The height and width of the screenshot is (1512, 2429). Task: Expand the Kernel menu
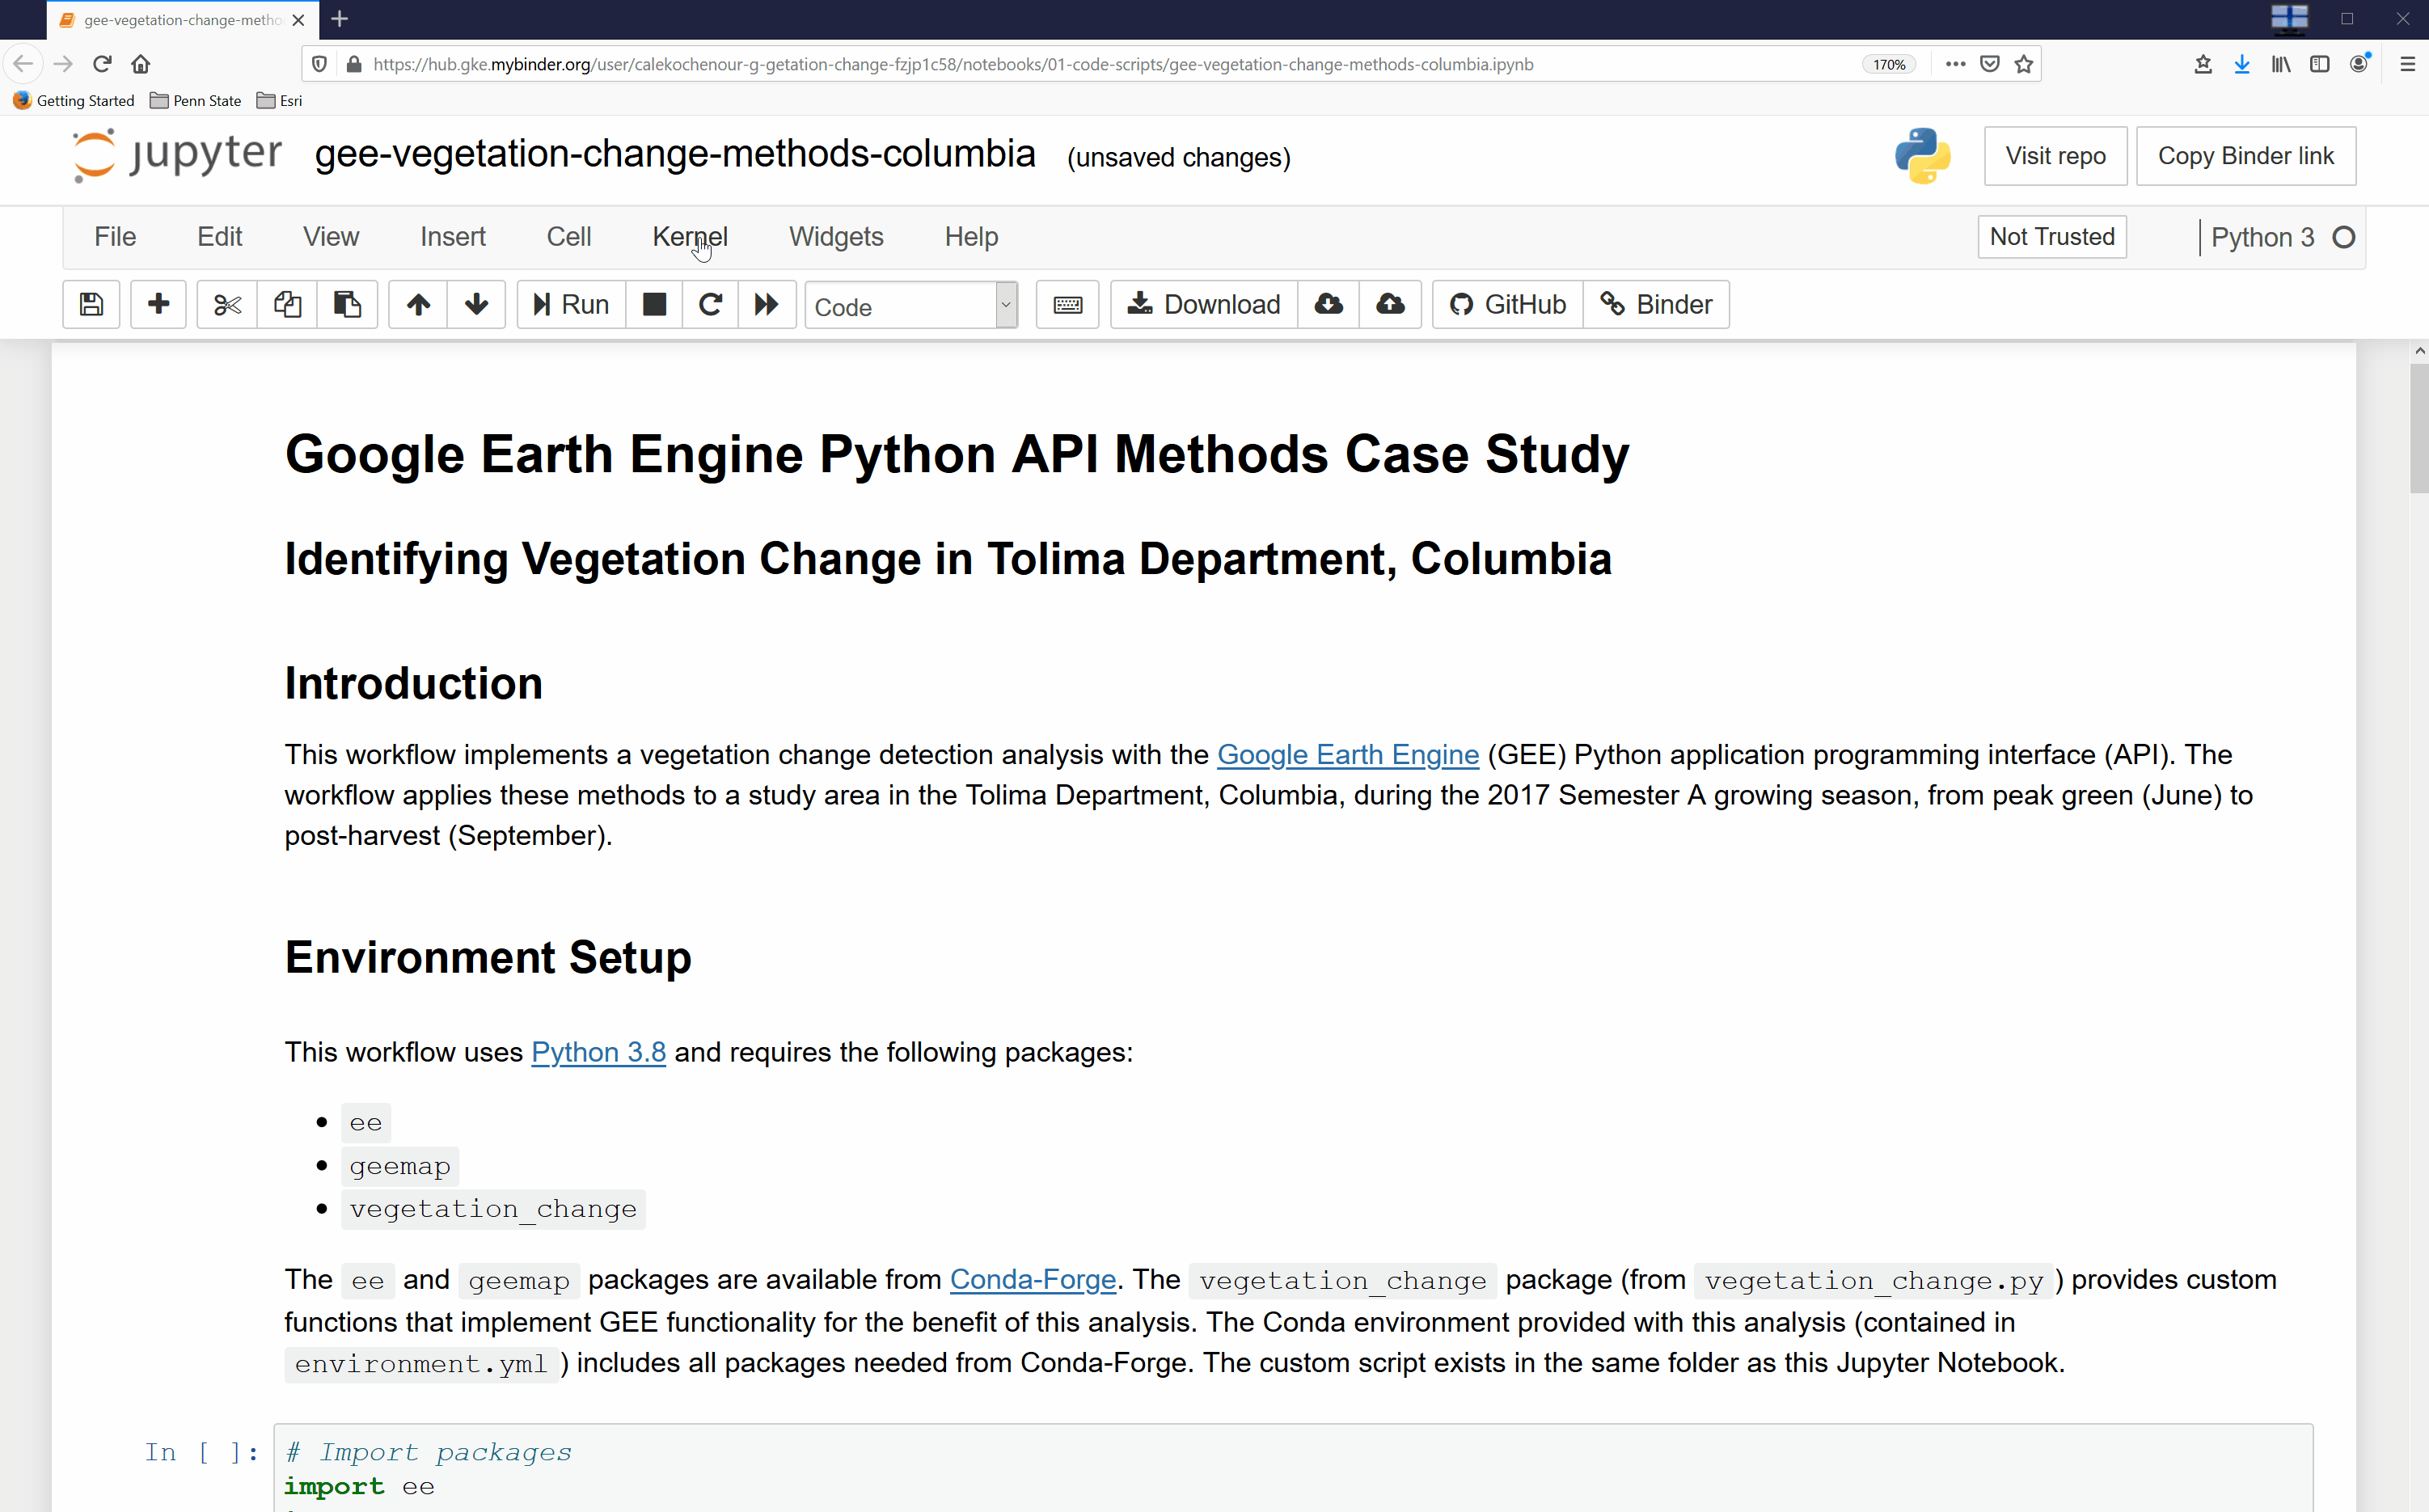(x=690, y=237)
